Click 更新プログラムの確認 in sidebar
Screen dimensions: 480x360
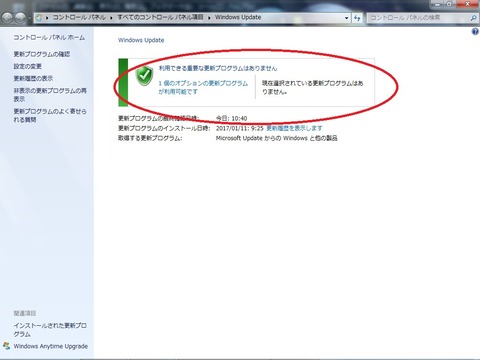coord(42,54)
